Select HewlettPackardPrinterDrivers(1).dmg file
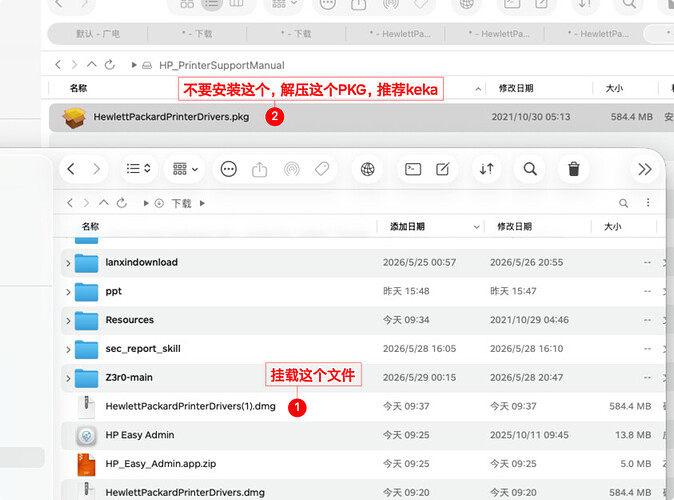Screen dimensions: 674x500 coord(190,406)
